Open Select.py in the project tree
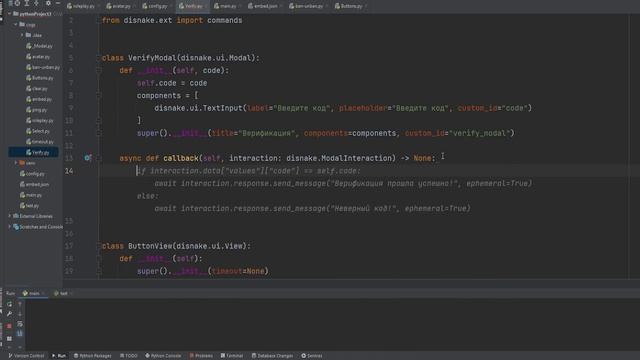The width and height of the screenshot is (640, 360). 38,131
